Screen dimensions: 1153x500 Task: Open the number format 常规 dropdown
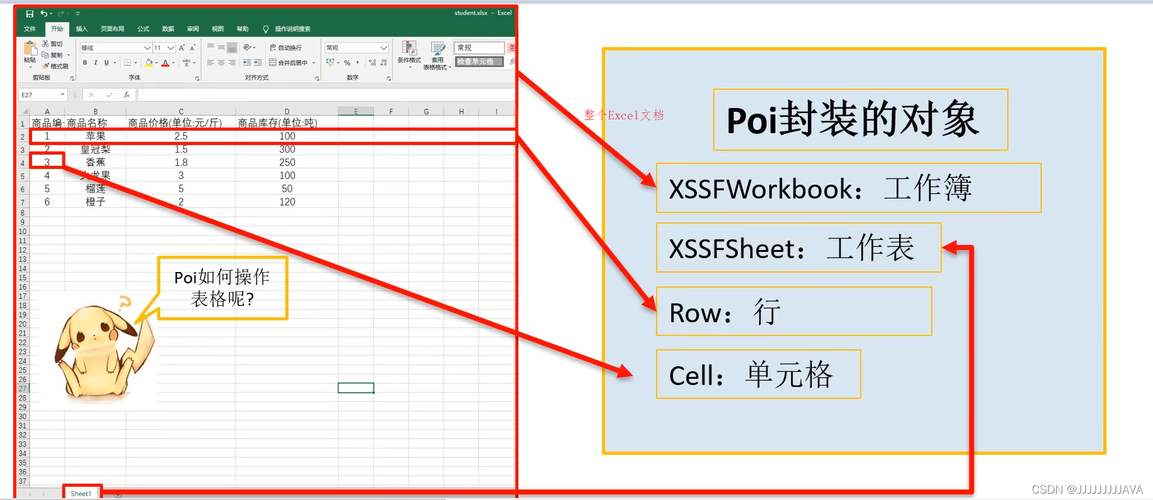[x=383, y=48]
